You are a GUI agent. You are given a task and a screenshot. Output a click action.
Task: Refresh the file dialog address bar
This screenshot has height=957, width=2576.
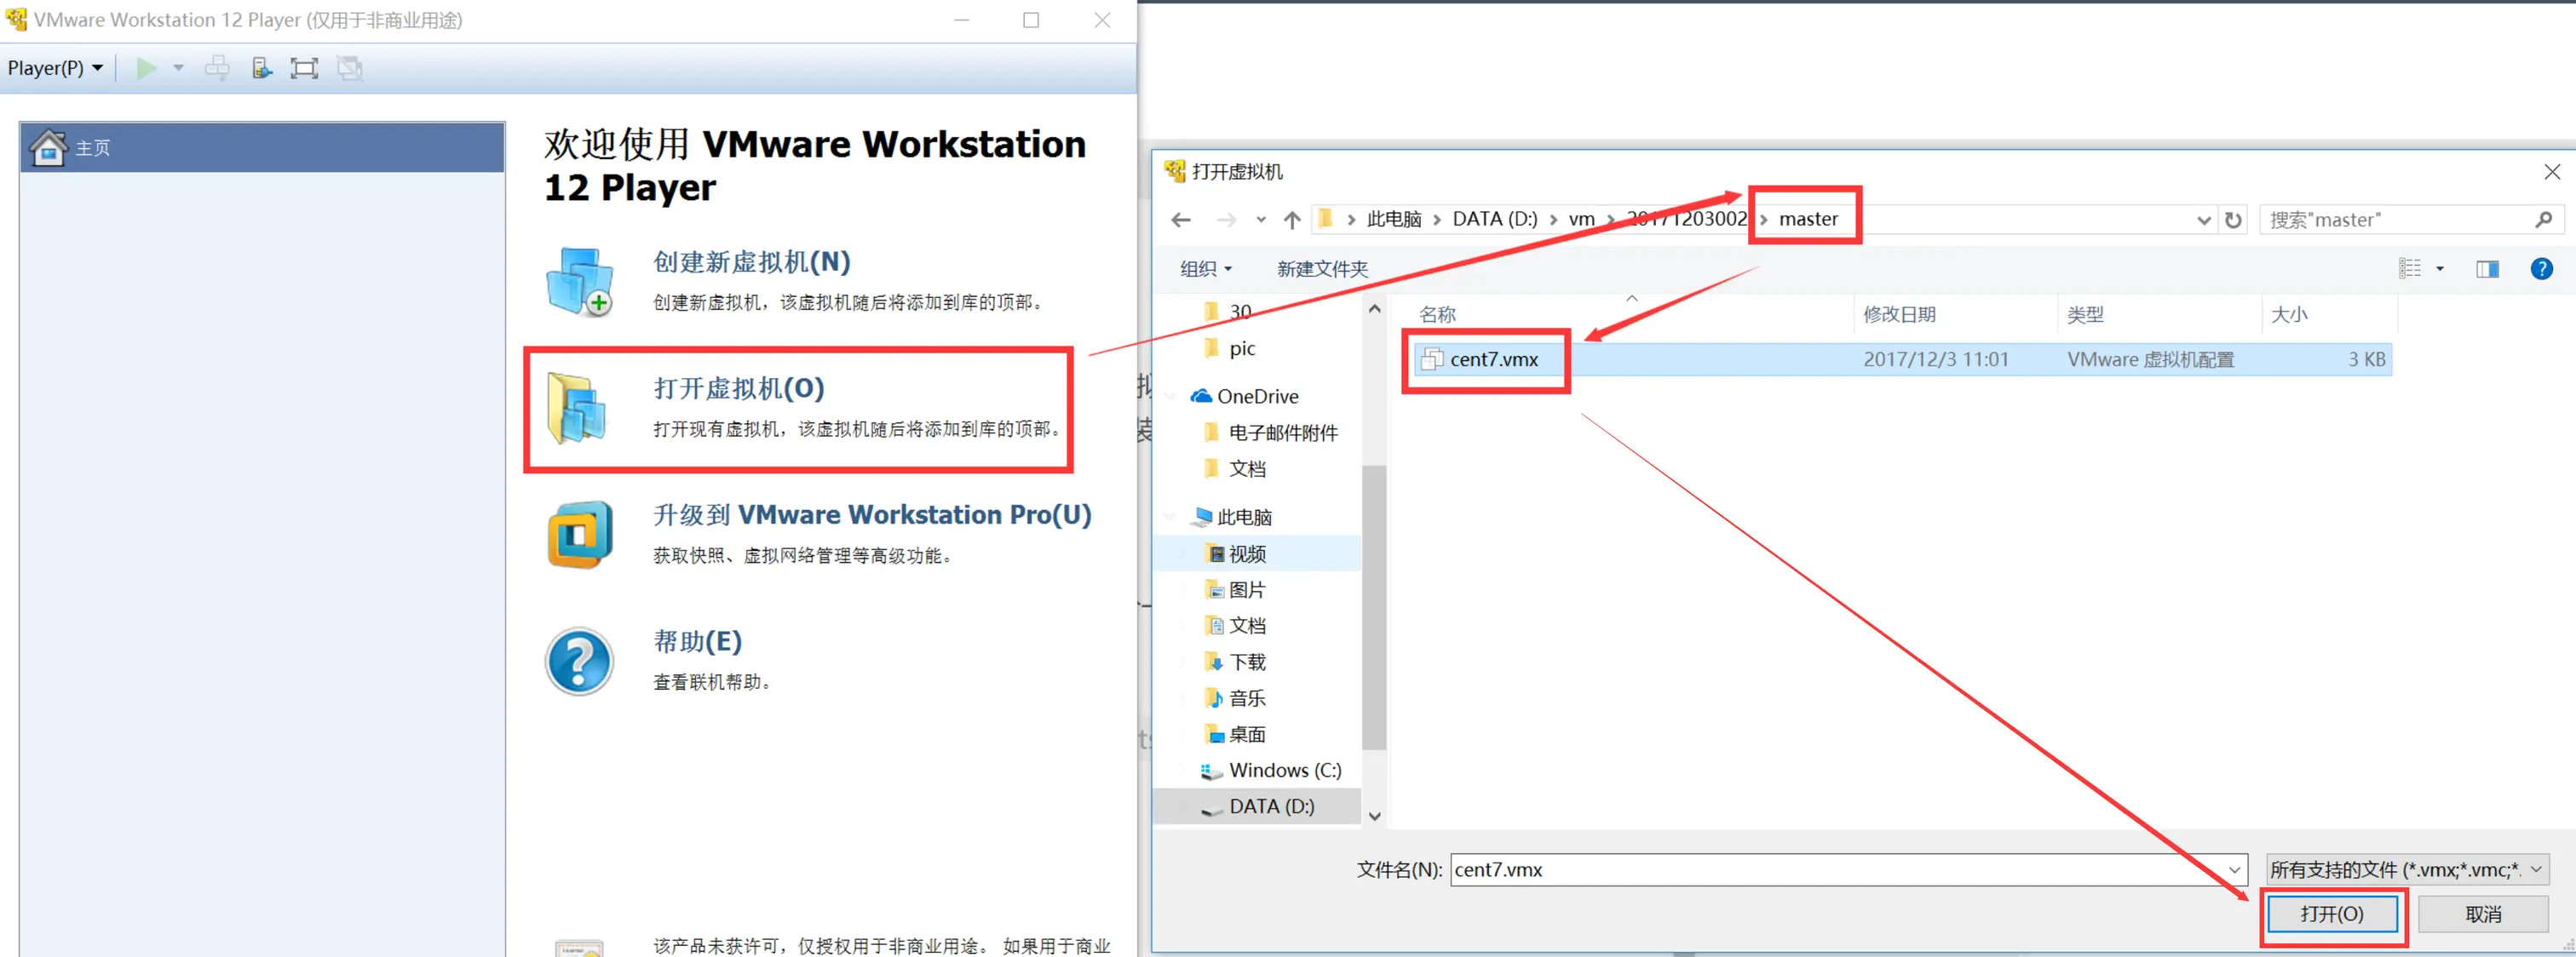click(x=2233, y=220)
